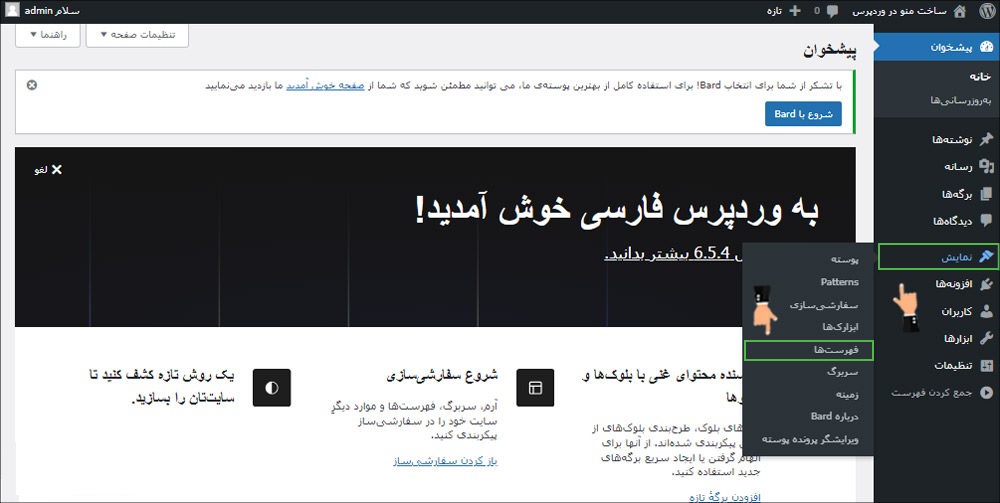Click the dashboard پیشخوان gauge icon
Viewport: 1000px width, 503px height.
pos(986,47)
